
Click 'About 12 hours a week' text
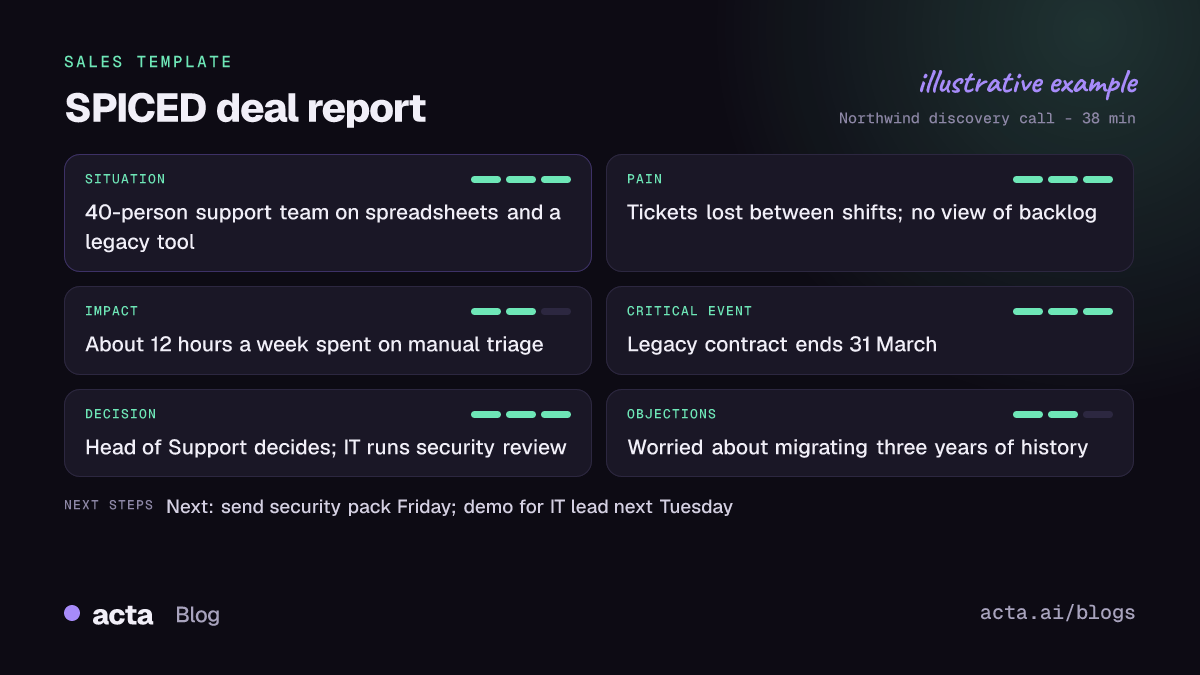(197, 345)
